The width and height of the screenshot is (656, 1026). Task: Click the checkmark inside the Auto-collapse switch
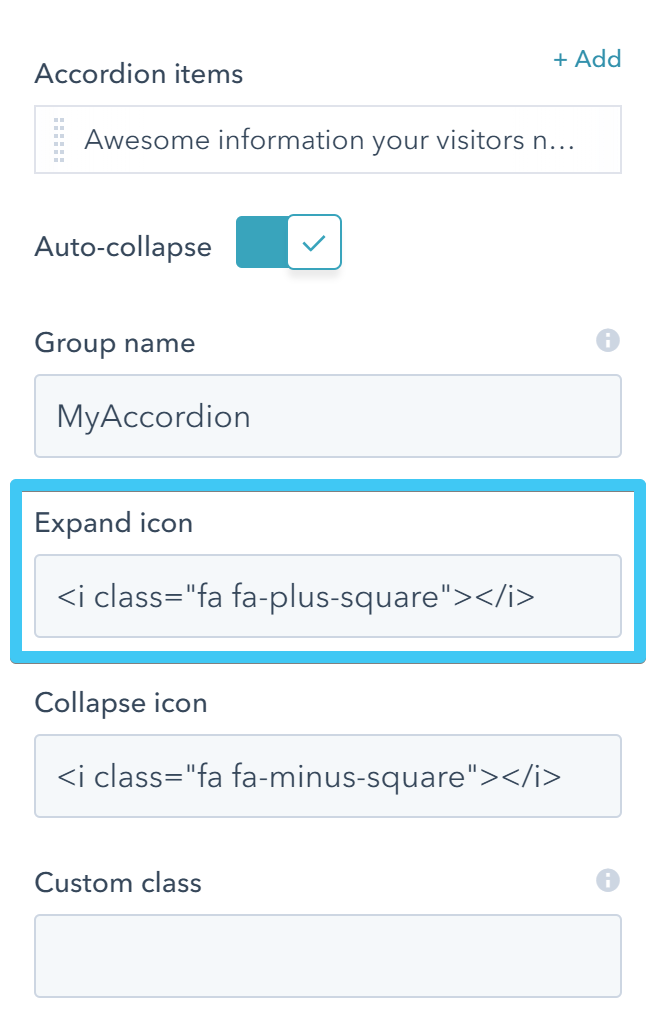pyautogui.click(x=316, y=241)
